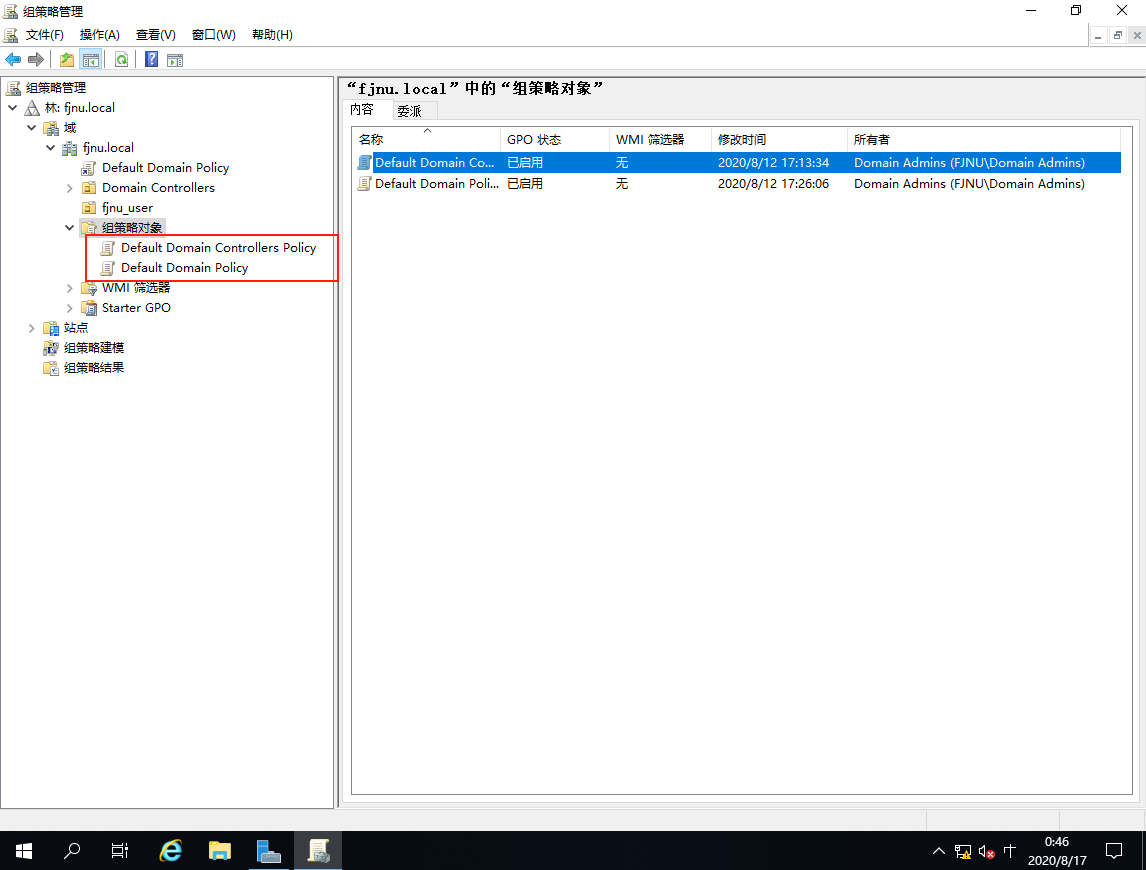
Task: Click the 组策略对象 folder icon
Action: tap(88, 228)
